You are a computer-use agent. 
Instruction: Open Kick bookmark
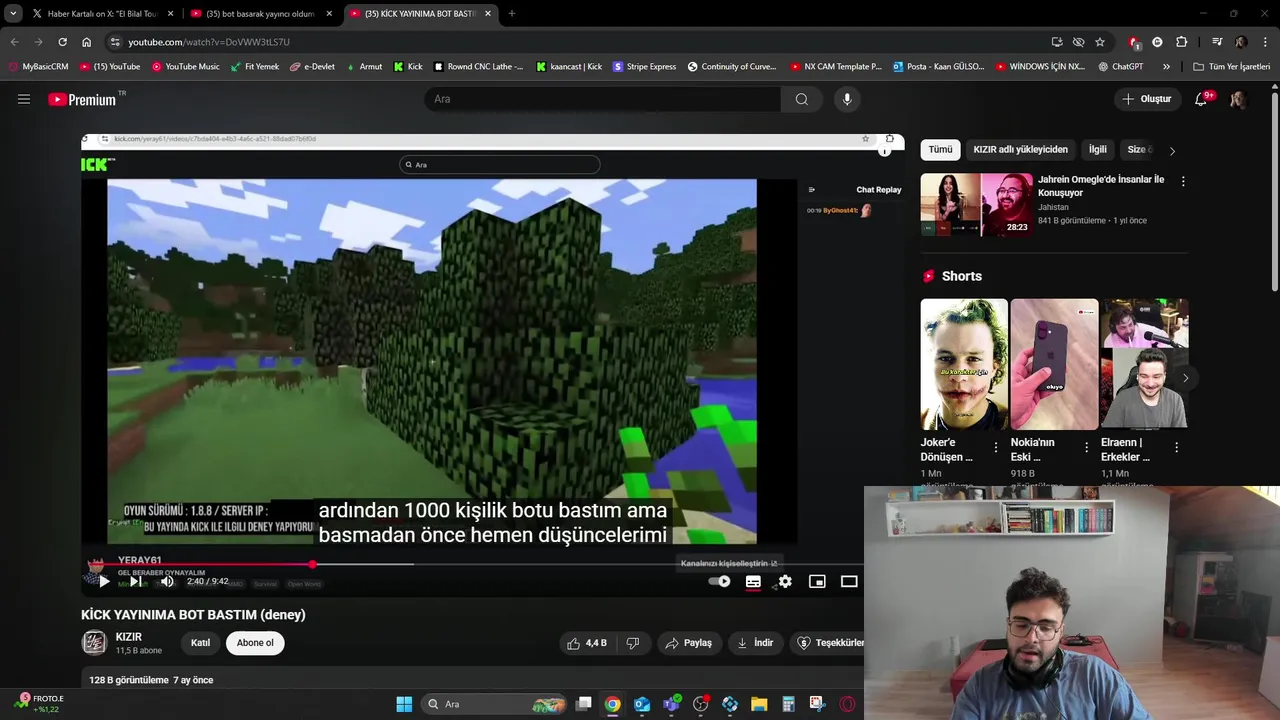[x=408, y=67]
